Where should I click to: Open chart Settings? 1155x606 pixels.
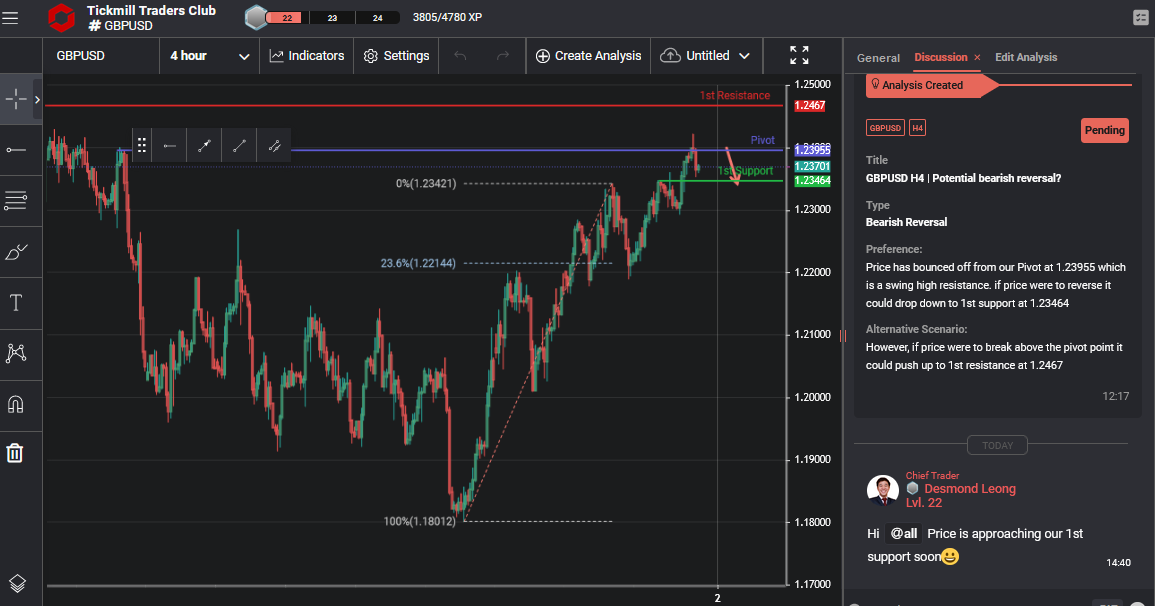click(396, 56)
